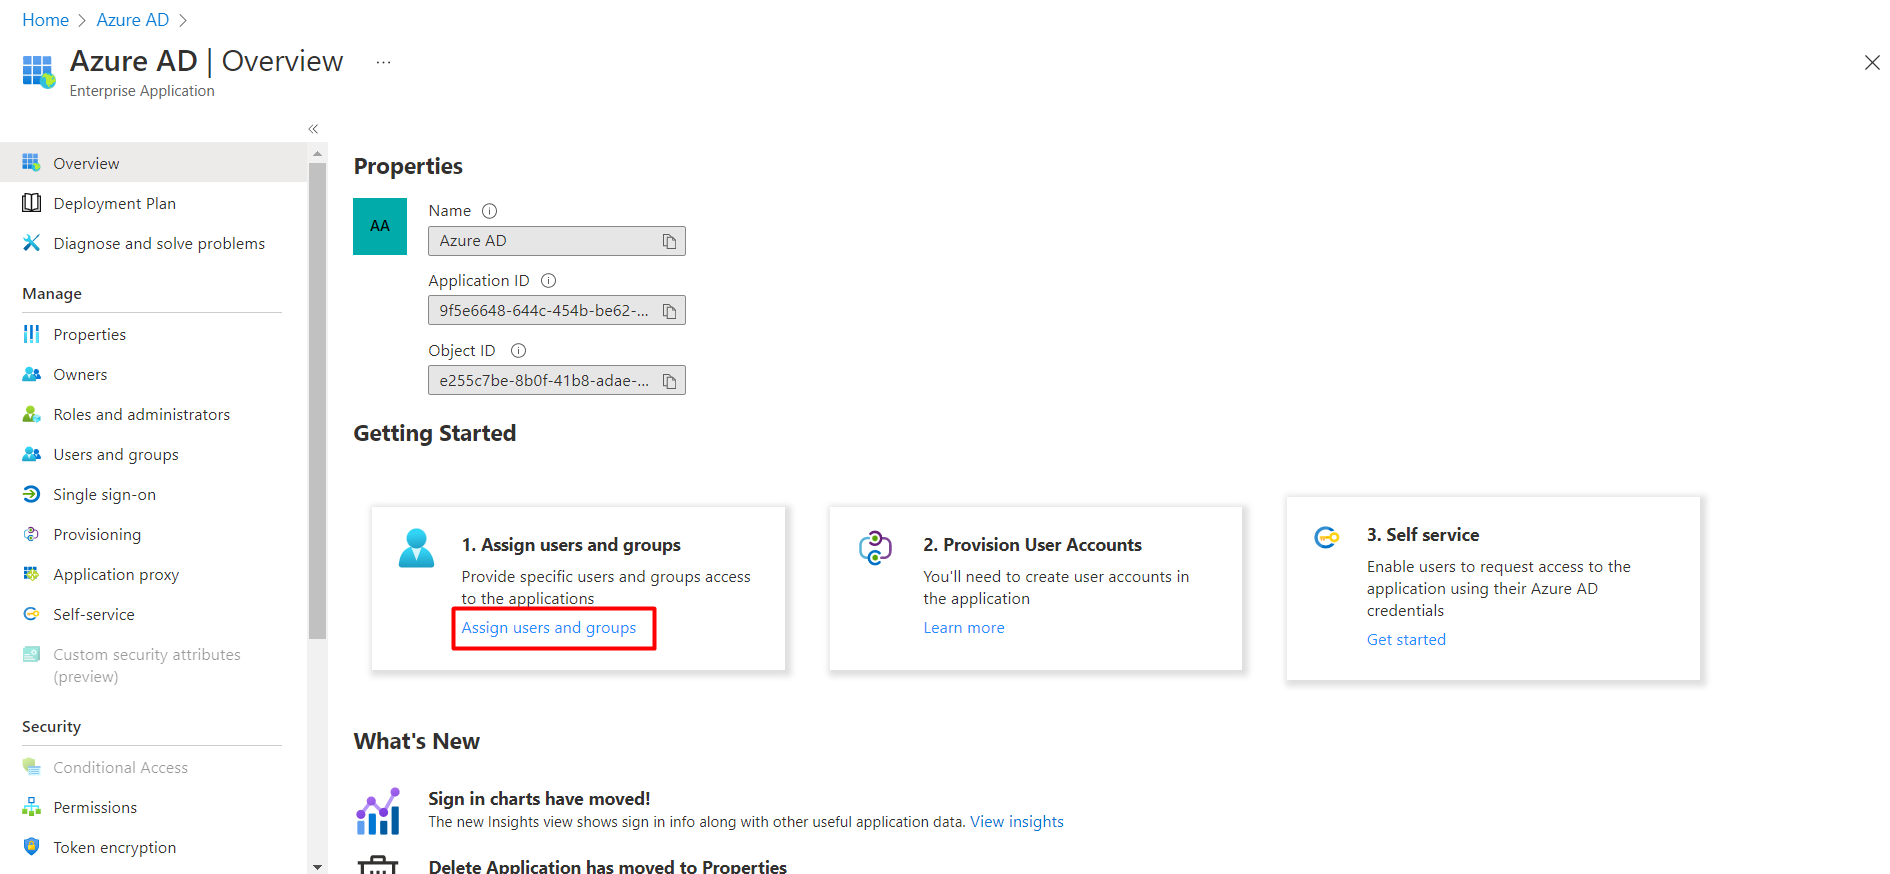Show info tooltip next to Object ID

(518, 351)
